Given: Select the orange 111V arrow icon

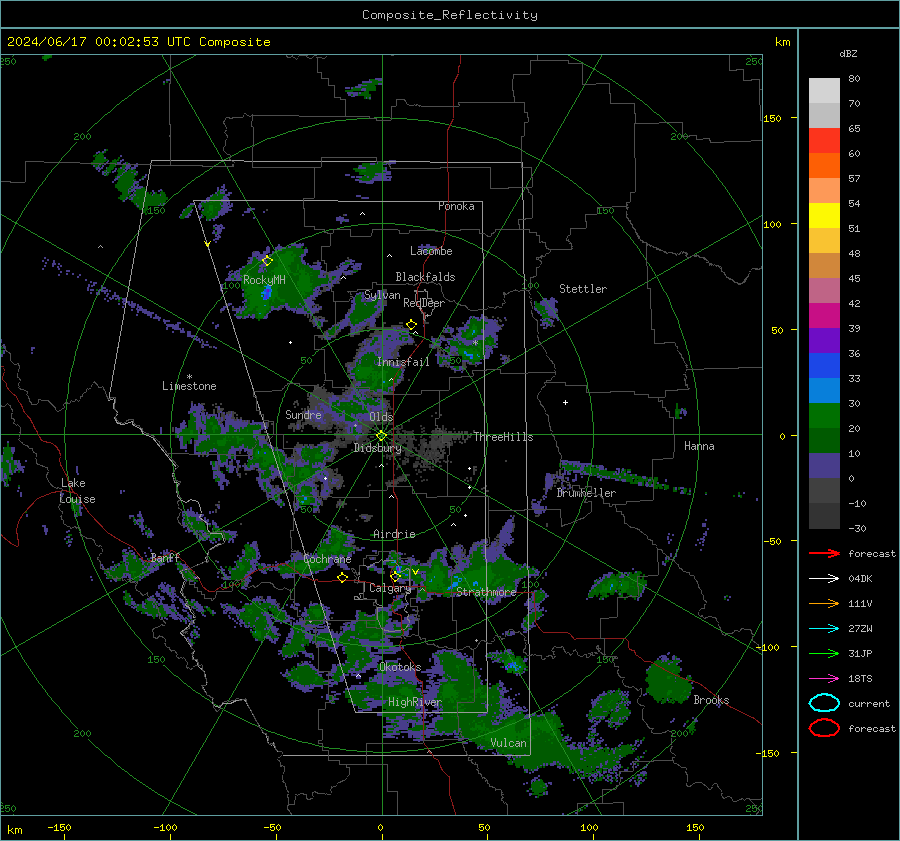Looking at the screenshot, I should pyautogui.click(x=824, y=603).
